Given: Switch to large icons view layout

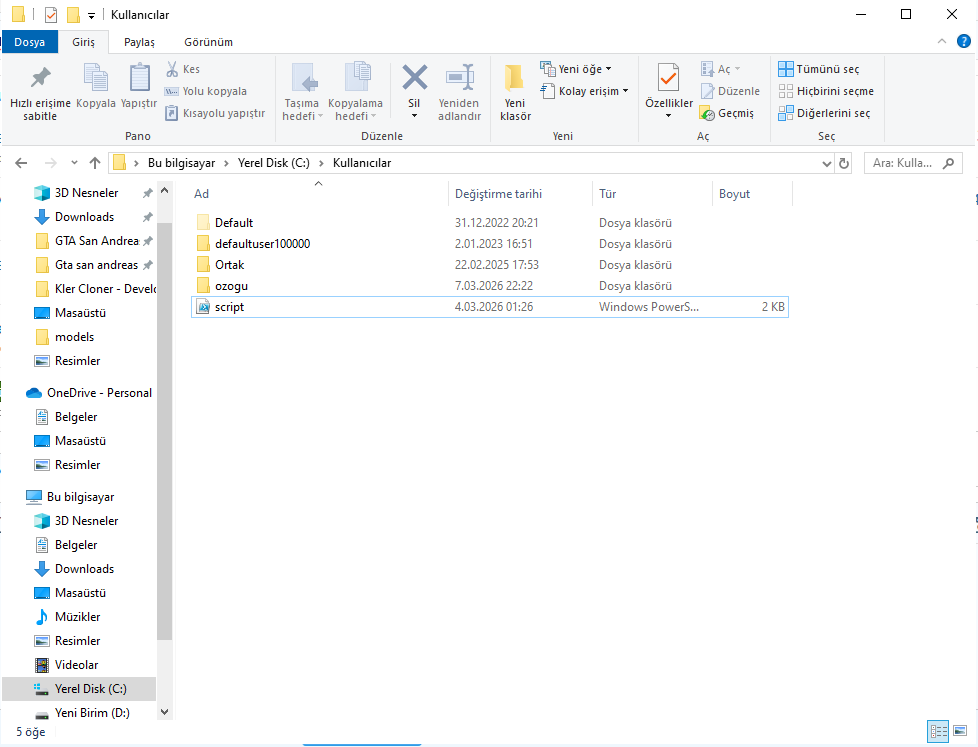Looking at the screenshot, I should coord(960,731).
